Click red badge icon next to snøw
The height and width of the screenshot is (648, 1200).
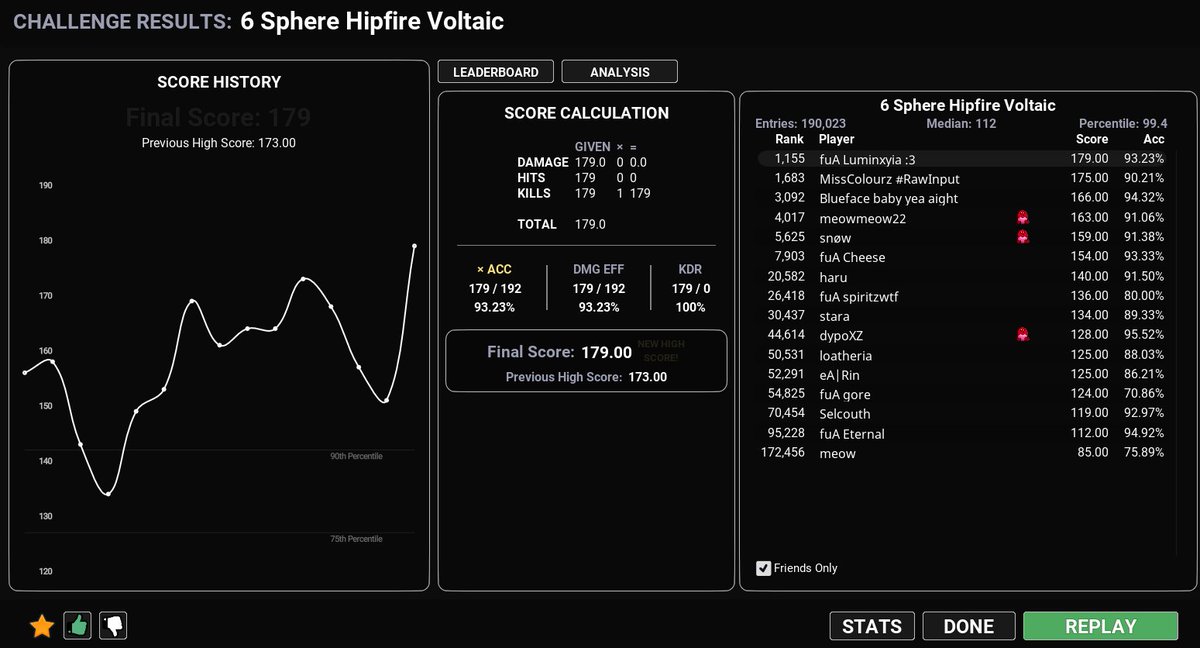coord(1023,237)
